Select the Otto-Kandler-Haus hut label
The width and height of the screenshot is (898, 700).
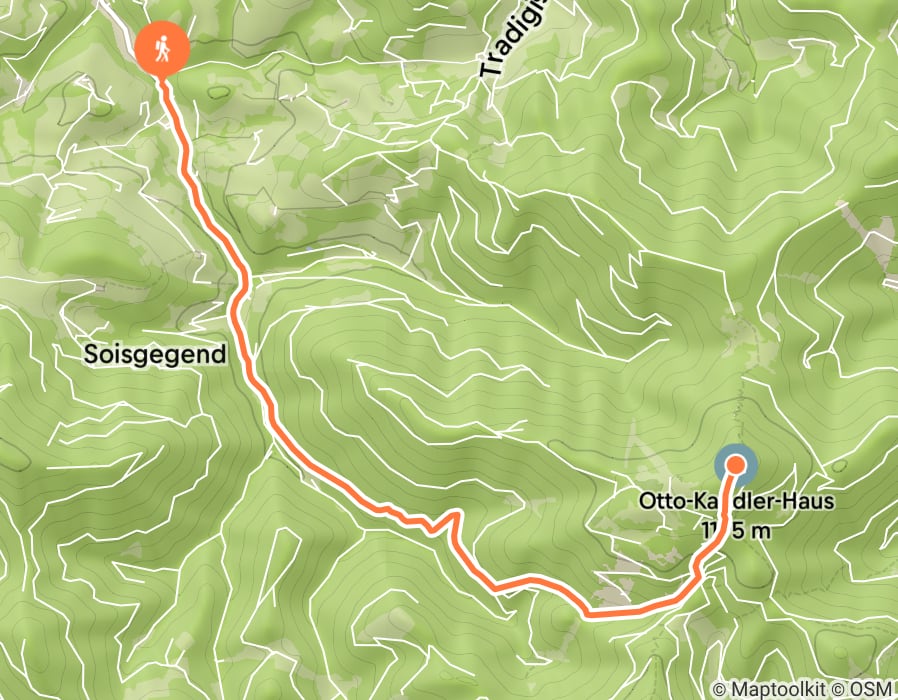[x=736, y=501]
